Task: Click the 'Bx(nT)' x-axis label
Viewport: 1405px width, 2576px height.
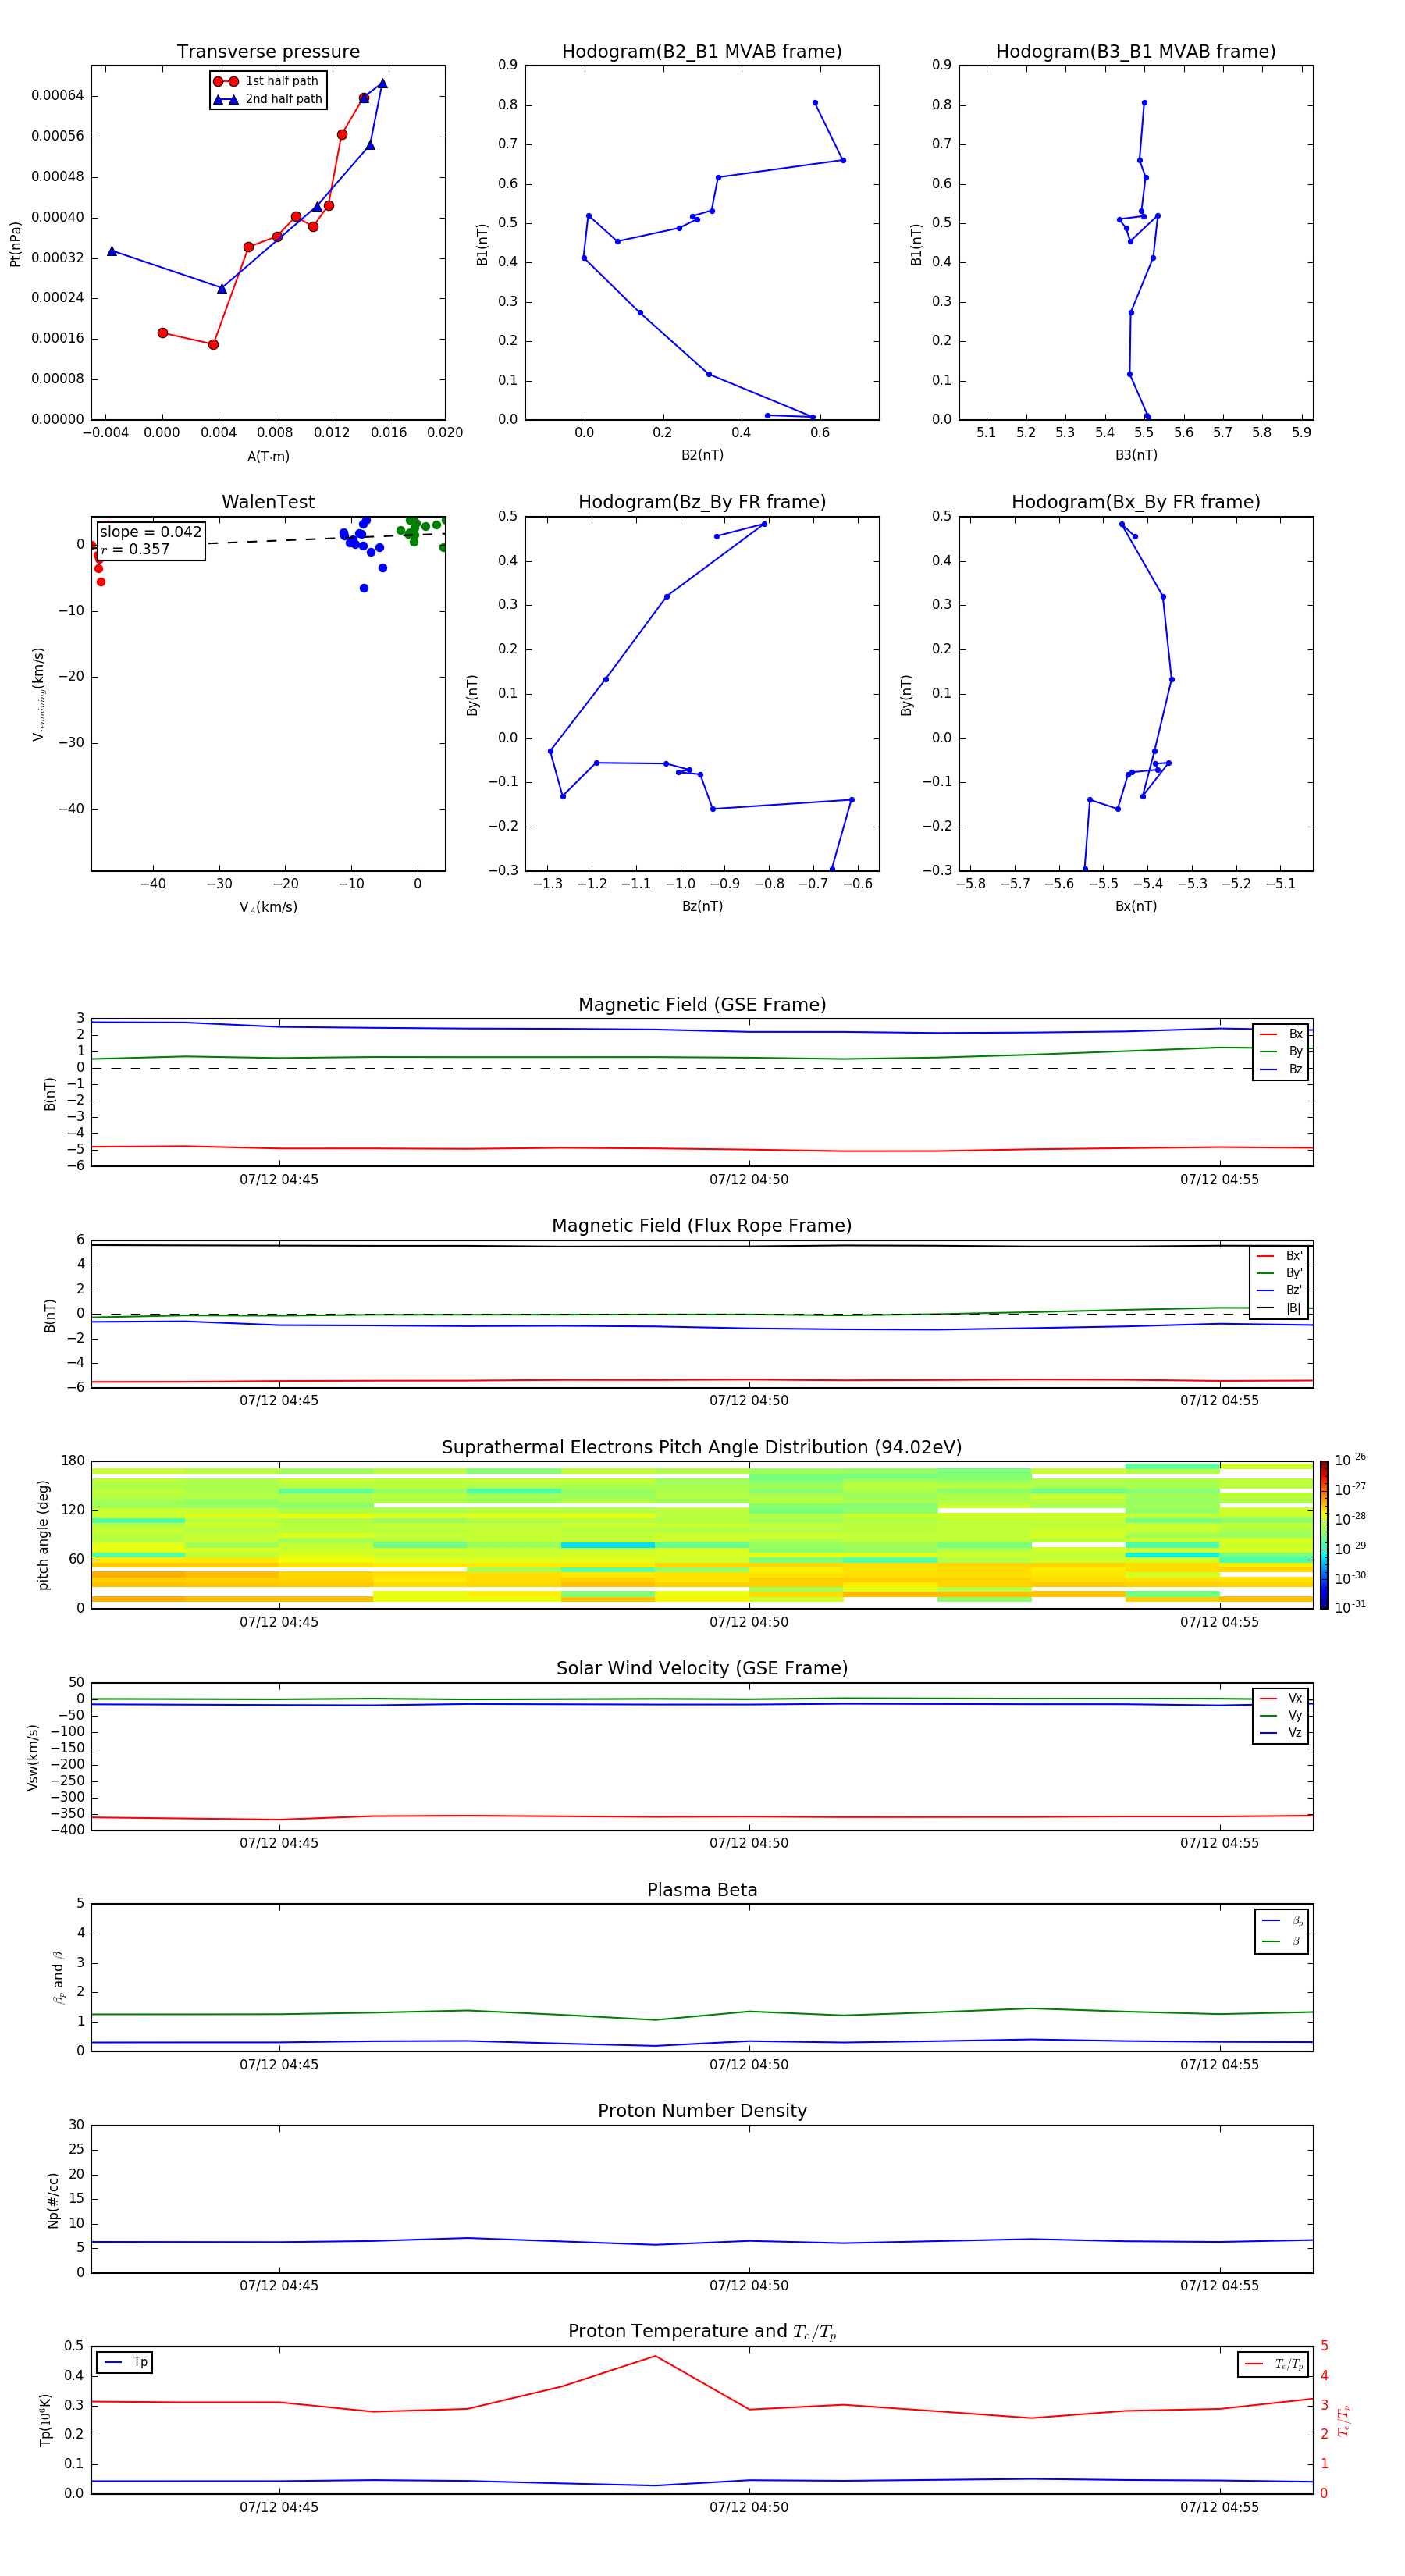Action: (1136, 906)
